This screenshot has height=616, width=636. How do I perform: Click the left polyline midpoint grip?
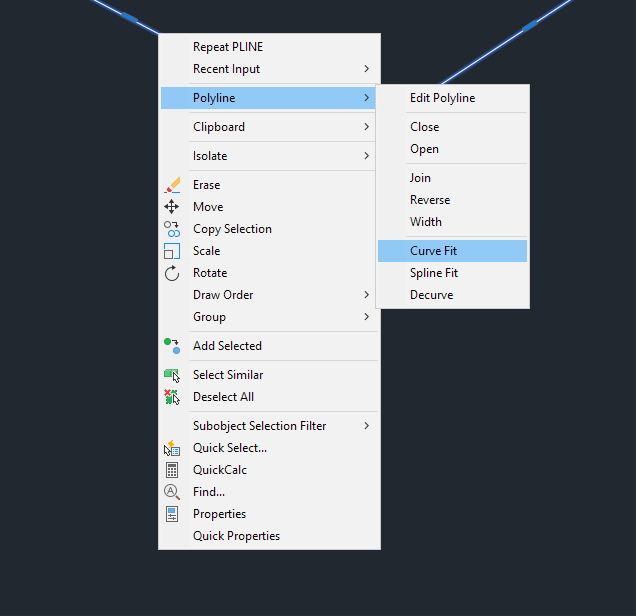pyautogui.click(x=129, y=17)
